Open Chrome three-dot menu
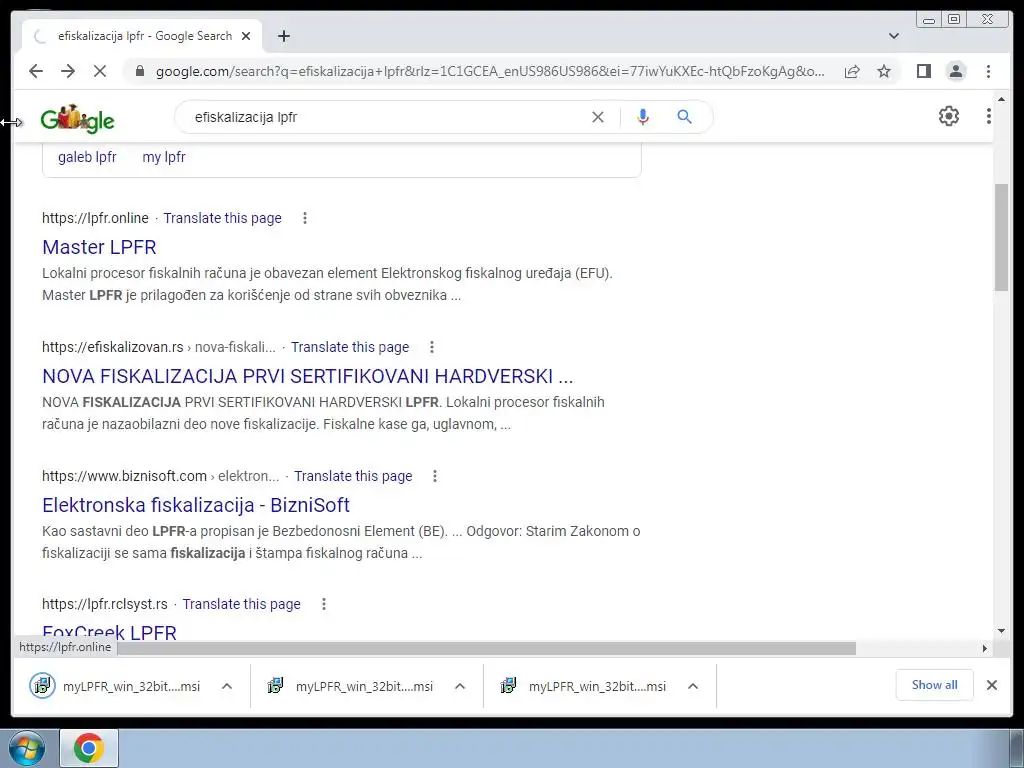Image resolution: width=1024 pixels, height=768 pixels. tap(988, 71)
